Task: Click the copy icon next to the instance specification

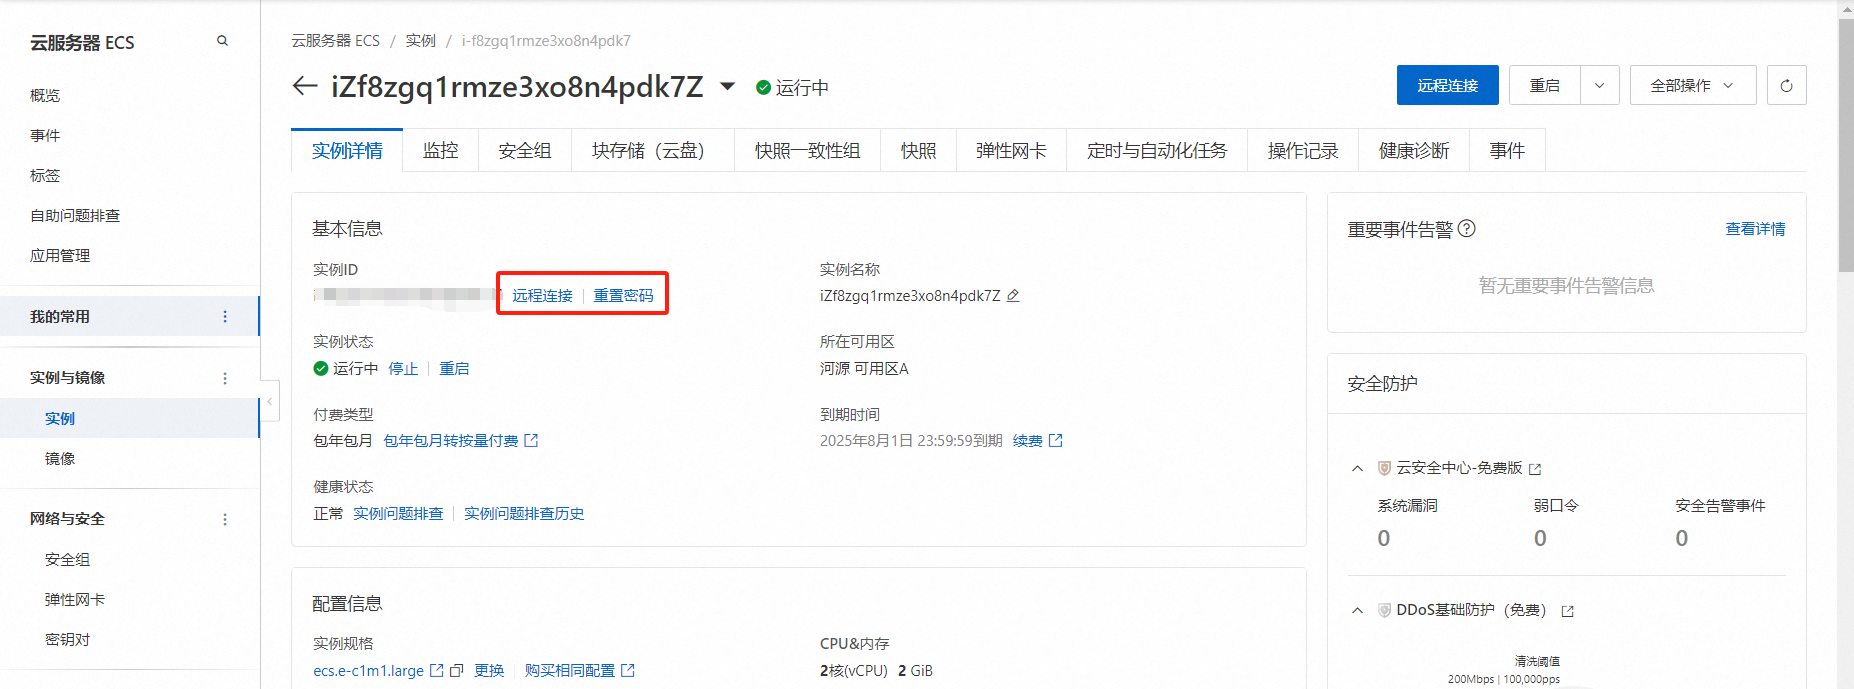Action: [456, 670]
